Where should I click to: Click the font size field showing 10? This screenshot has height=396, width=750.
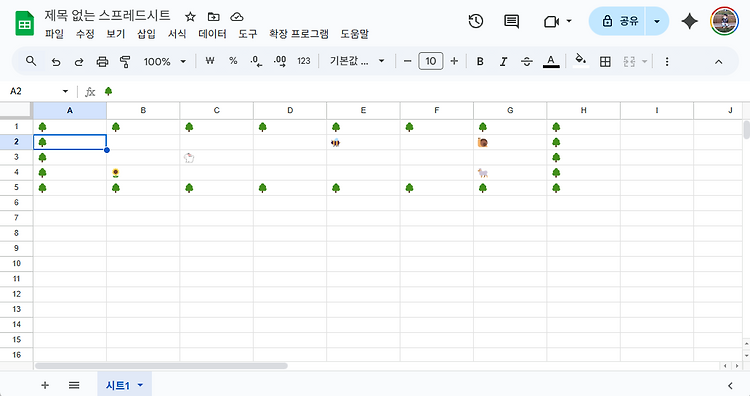pos(430,61)
